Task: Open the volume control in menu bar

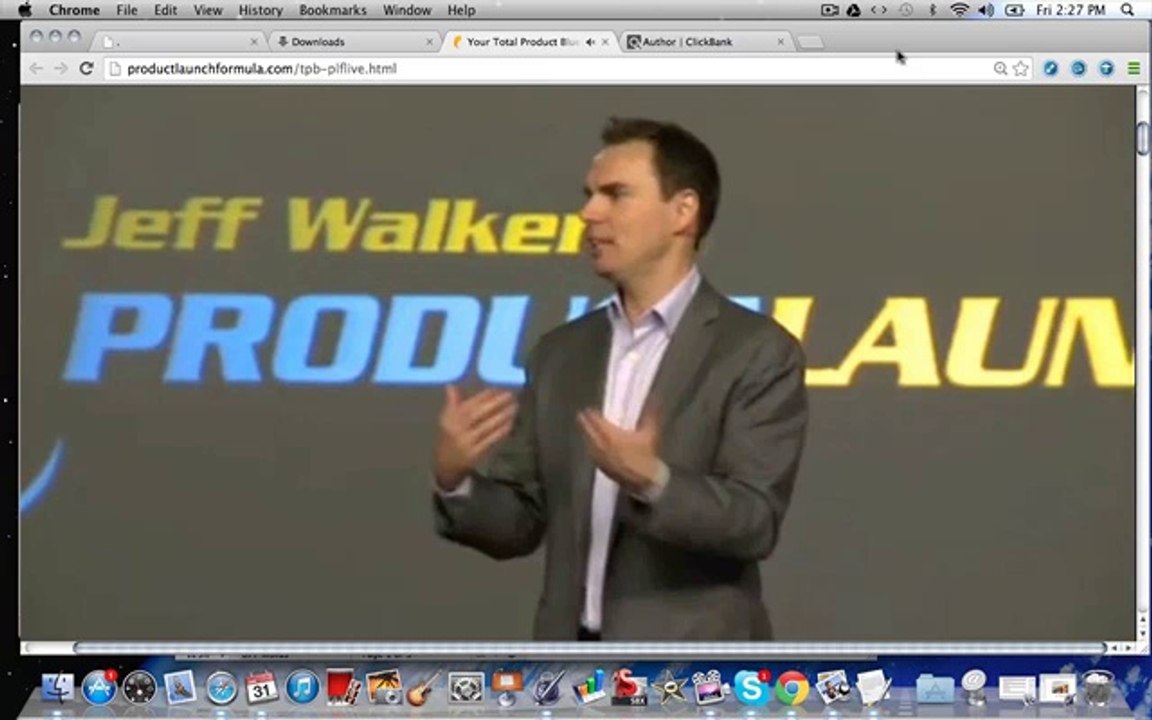Action: [986, 10]
